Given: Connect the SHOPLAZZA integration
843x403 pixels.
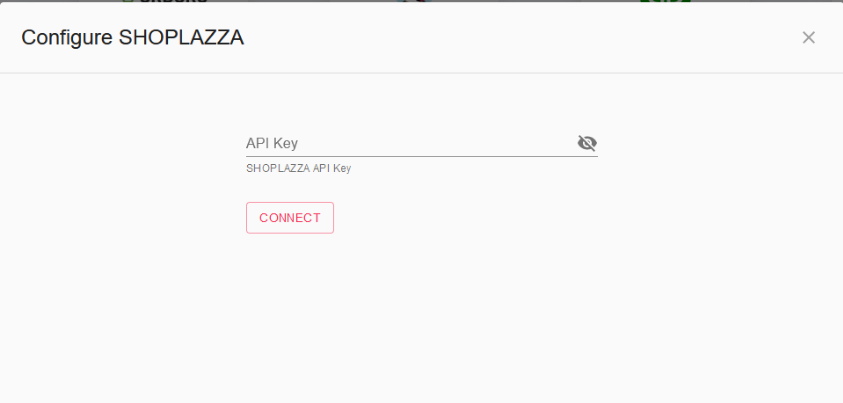Looking at the screenshot, I should coord(290,218).
